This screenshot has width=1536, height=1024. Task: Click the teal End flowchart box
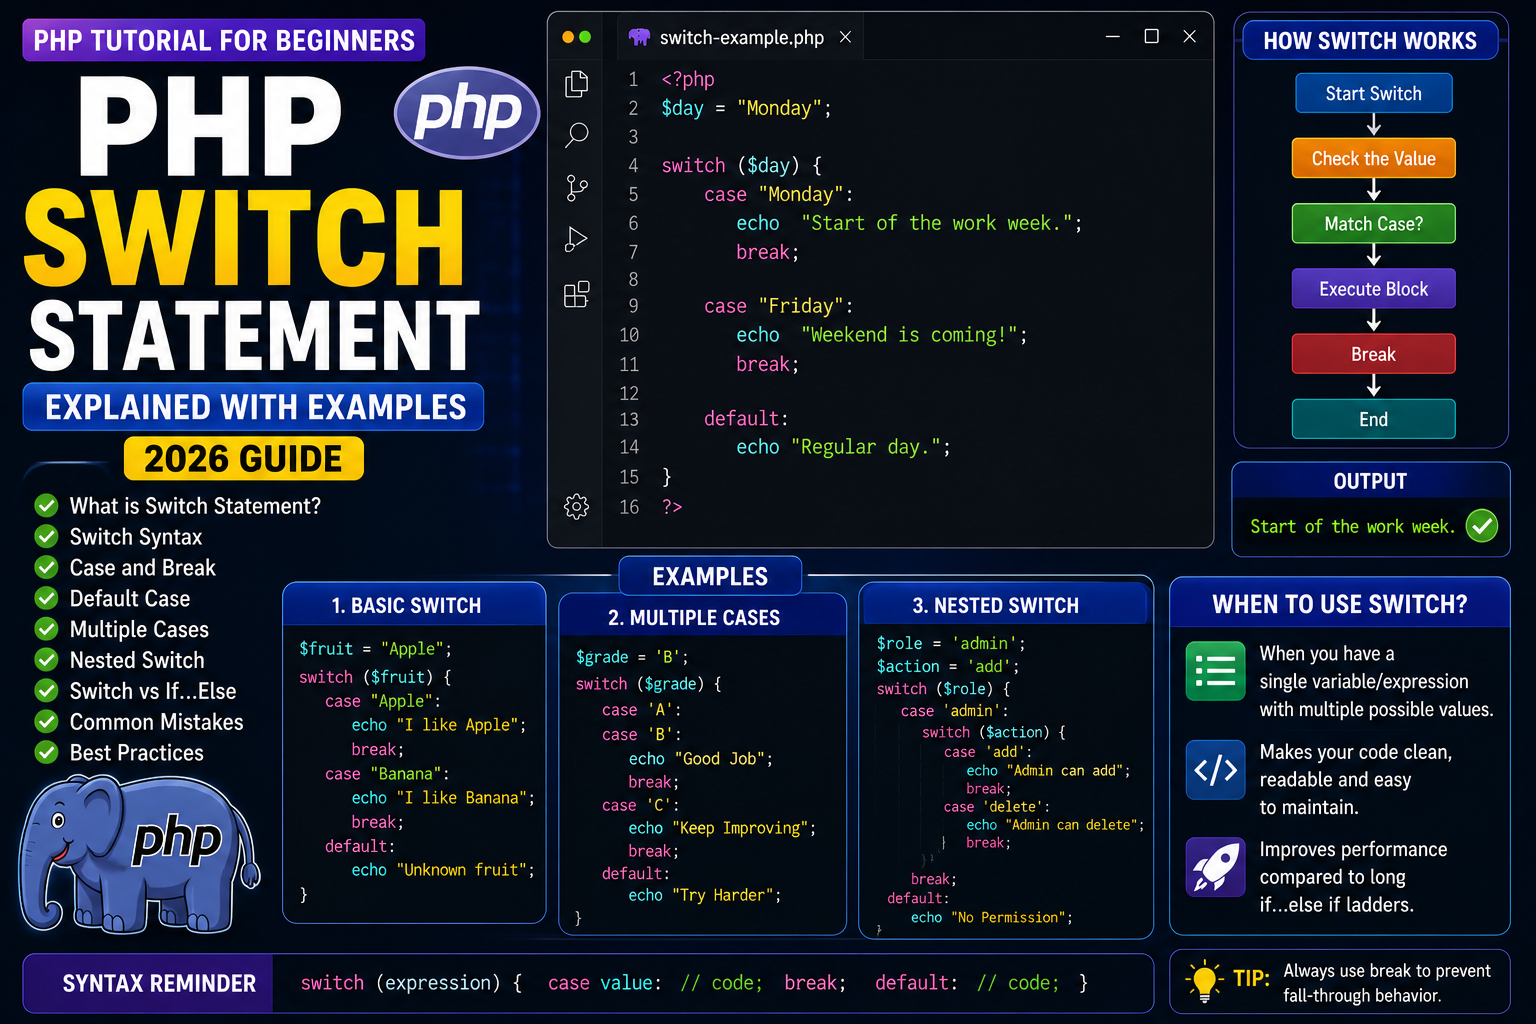[1373, 419]
